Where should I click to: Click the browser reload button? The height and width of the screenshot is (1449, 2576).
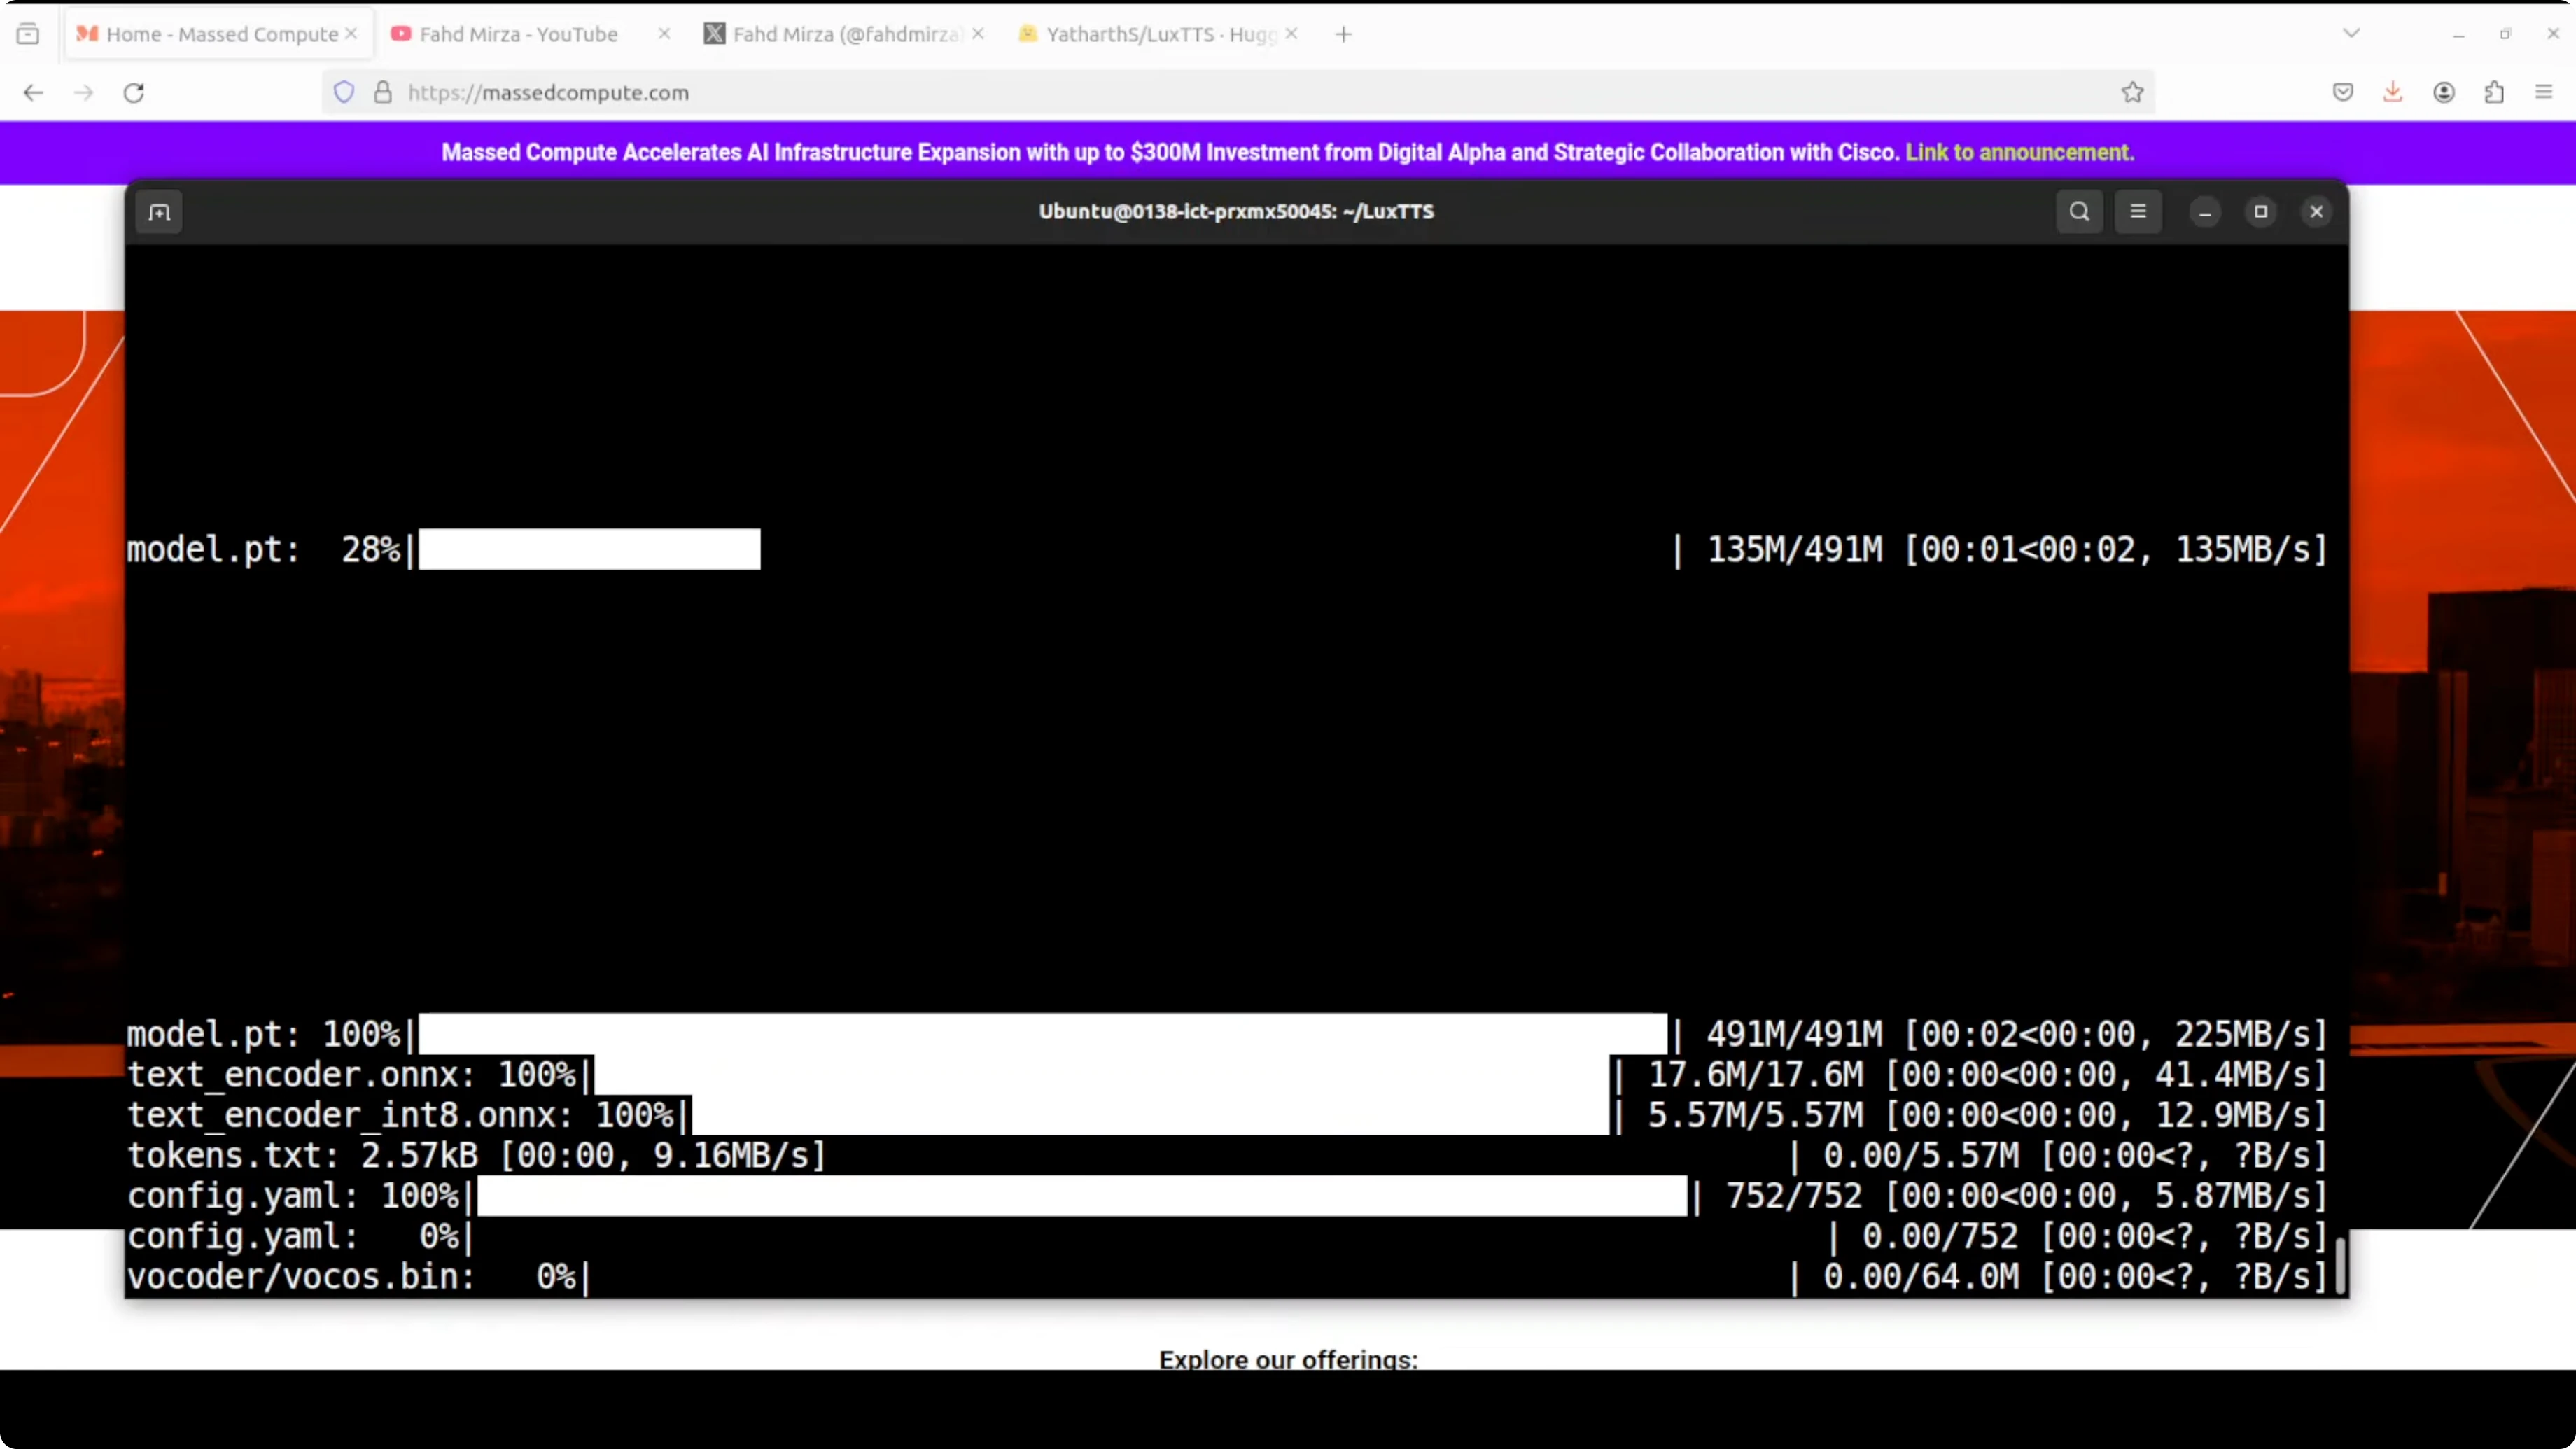coord(134,93)
